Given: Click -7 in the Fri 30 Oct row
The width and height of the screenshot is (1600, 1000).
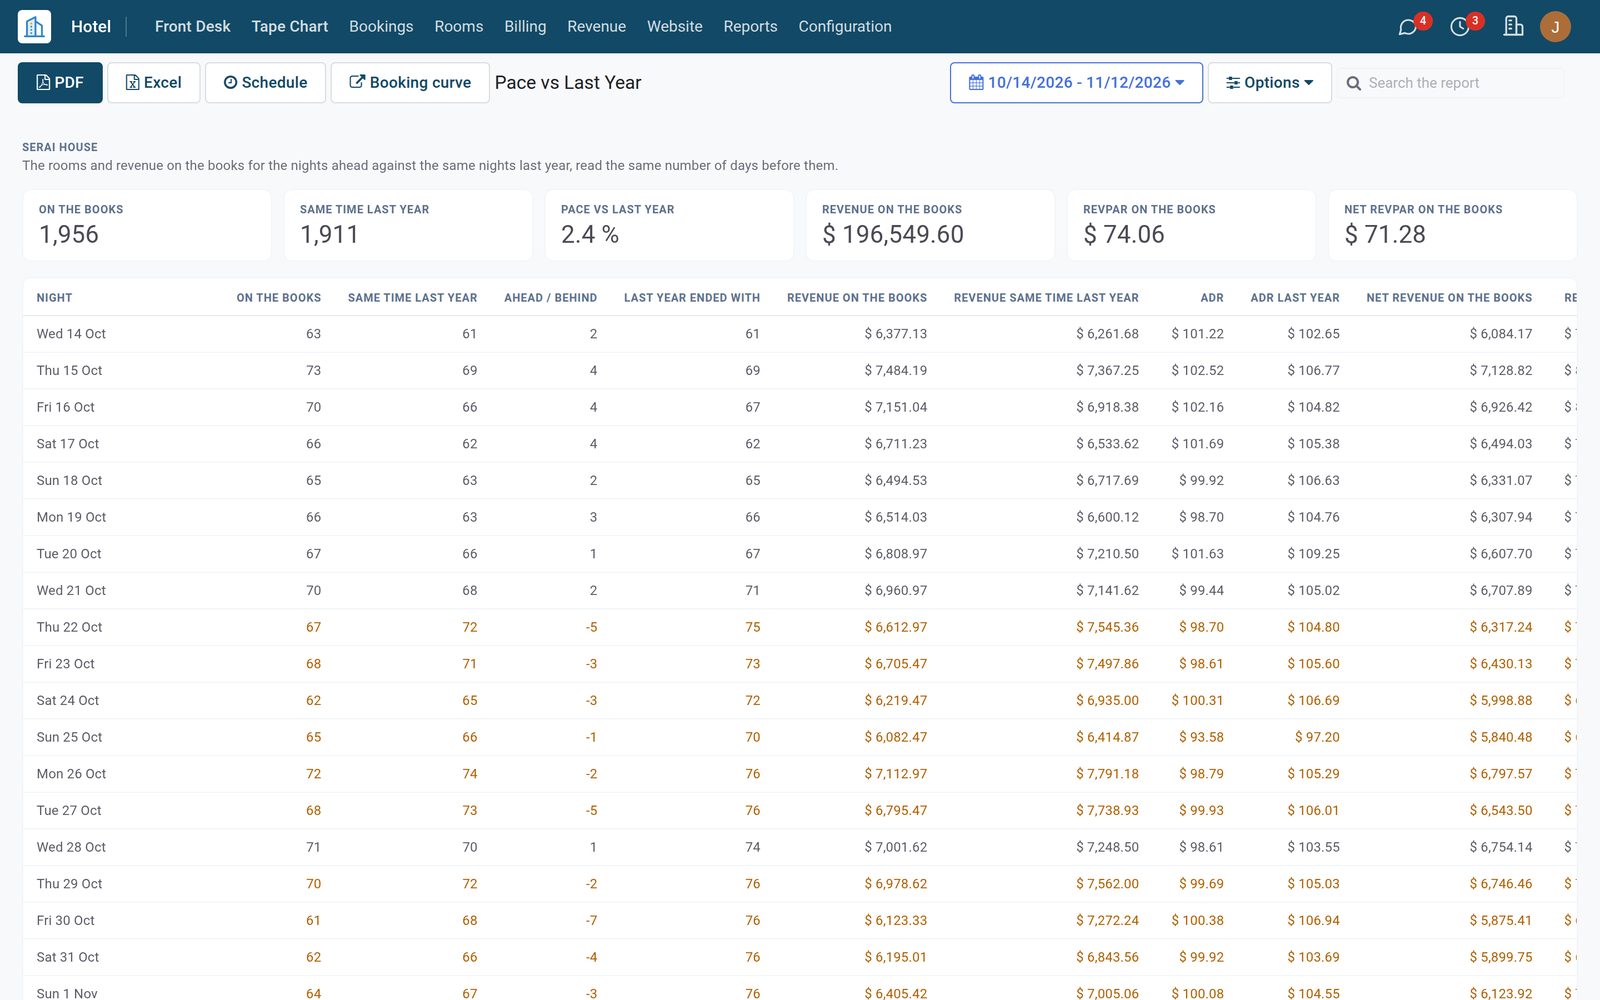Looking at the screenshot, I should pyautogui.click(x=591, y=921).
